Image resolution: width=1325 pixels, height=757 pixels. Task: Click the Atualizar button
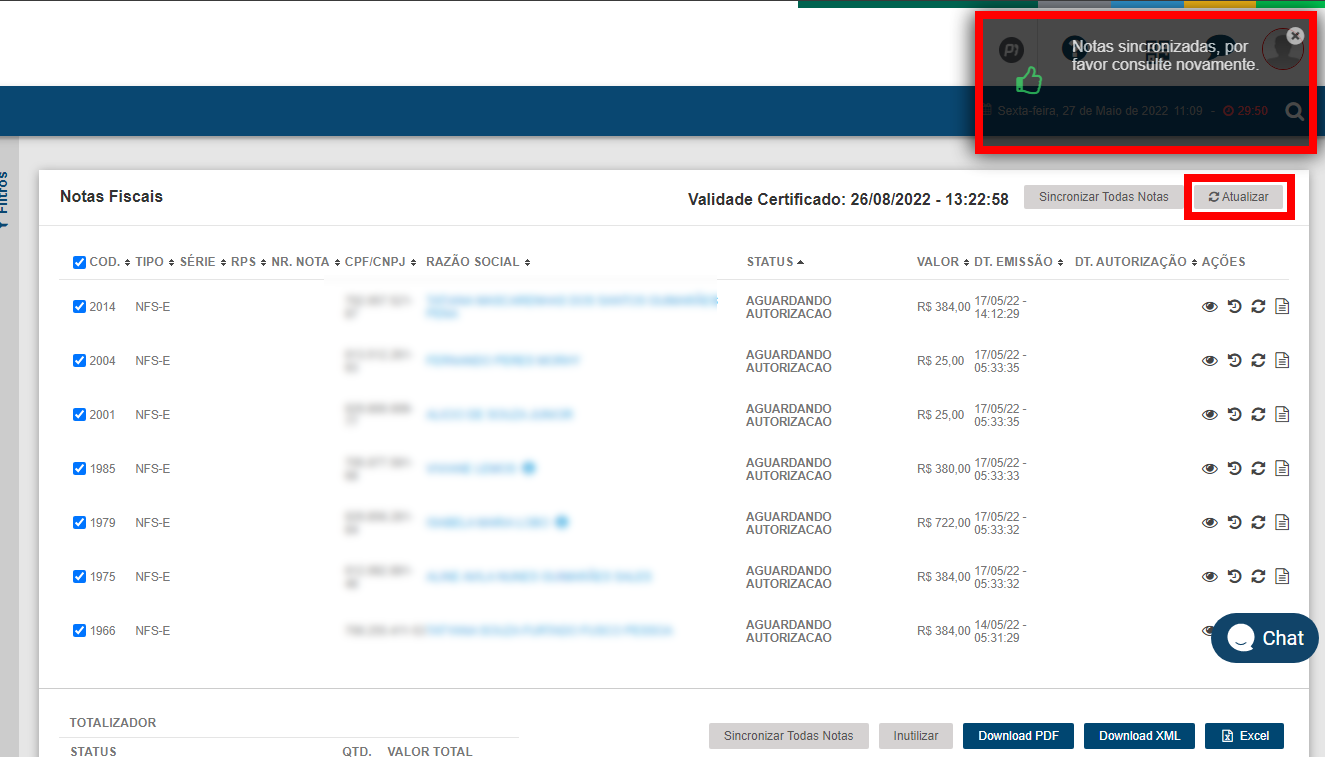pyautogui.click(x=1238, y=197)
